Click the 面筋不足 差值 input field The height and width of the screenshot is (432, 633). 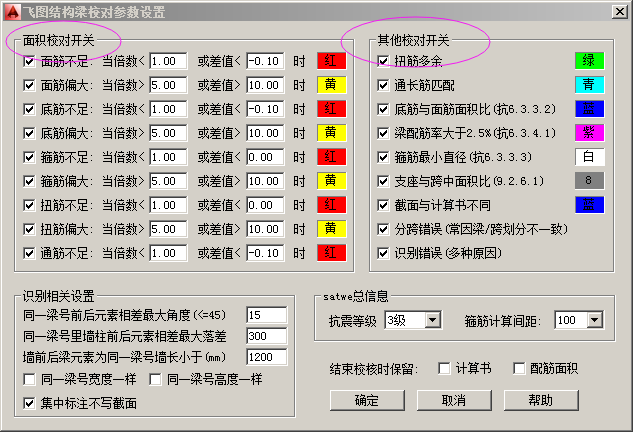[265, 61]
